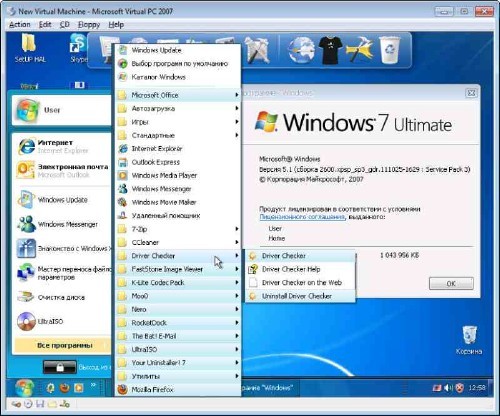Screen dimensions: 500x416
Task: Open the SetUP HAL desktop folder icon
Action: (x=29, y=43)
